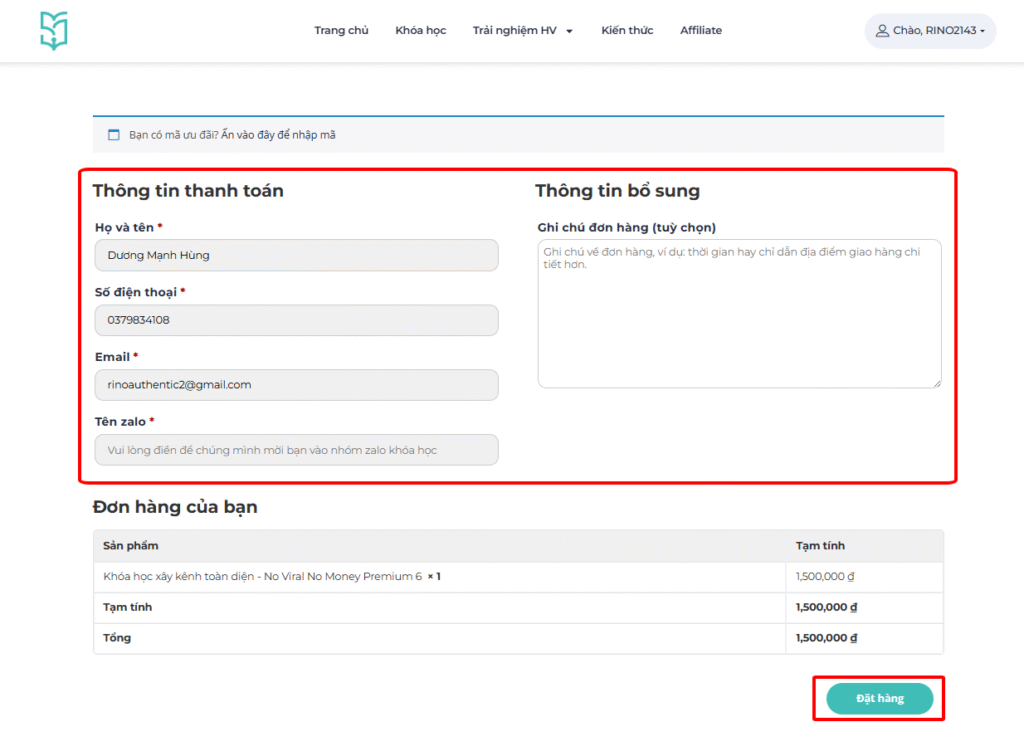
Task: Click the Tổng total price value
Action: click(826, 638)
